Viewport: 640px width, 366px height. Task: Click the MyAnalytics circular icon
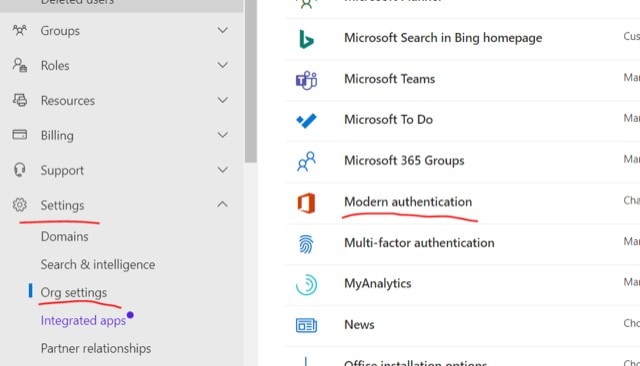tap(306, 284)
